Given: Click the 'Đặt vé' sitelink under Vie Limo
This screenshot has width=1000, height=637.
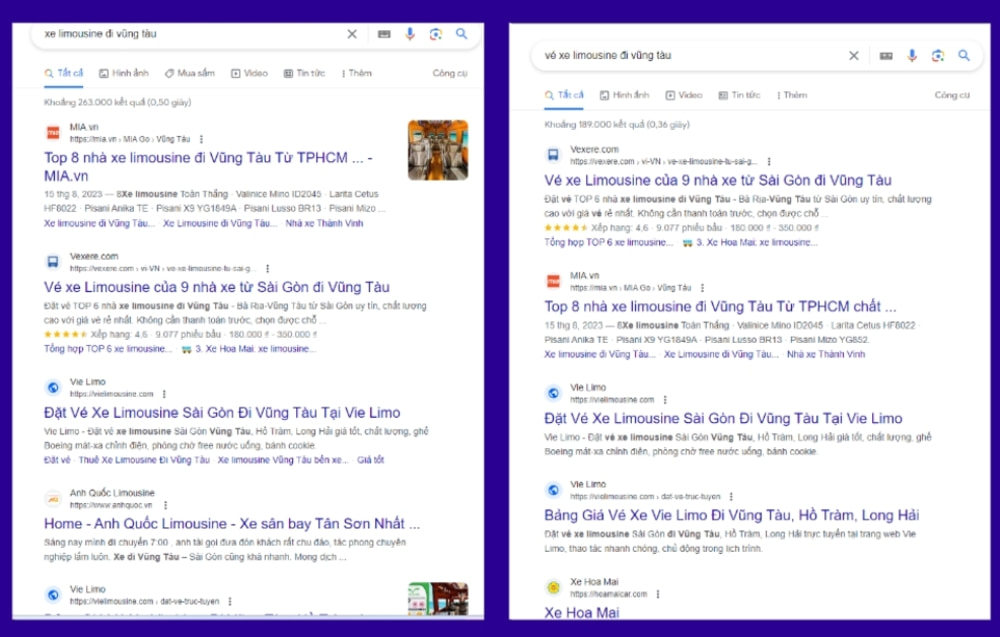Looking at the screenshot, I should click(x=57, y=460).
